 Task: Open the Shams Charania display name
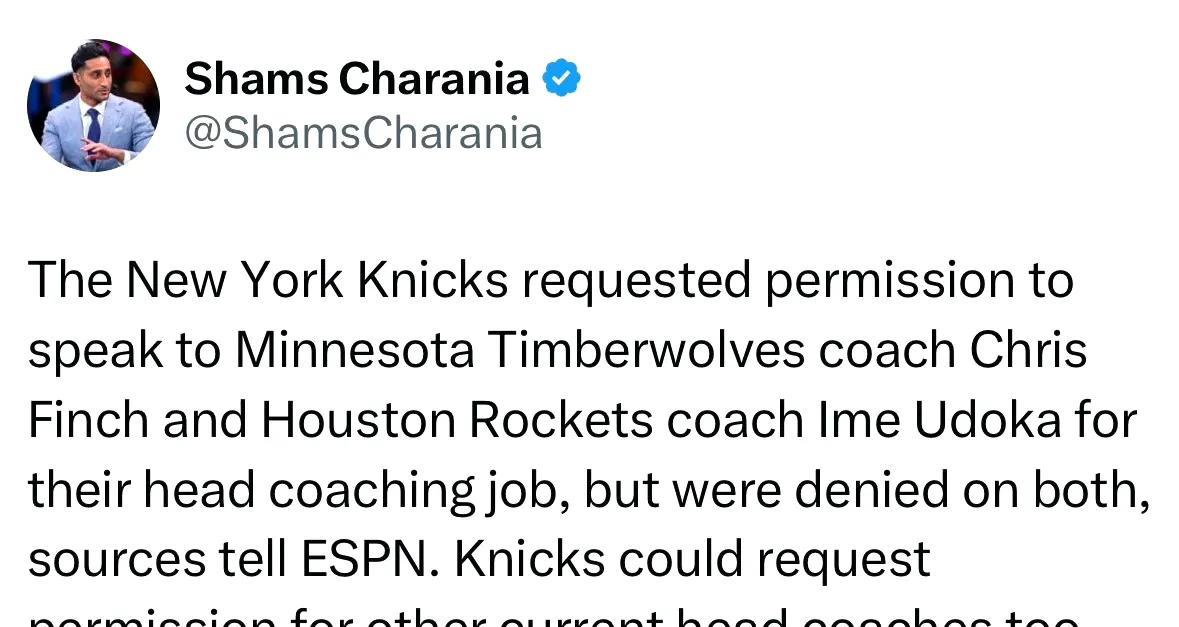coord(356,78)
